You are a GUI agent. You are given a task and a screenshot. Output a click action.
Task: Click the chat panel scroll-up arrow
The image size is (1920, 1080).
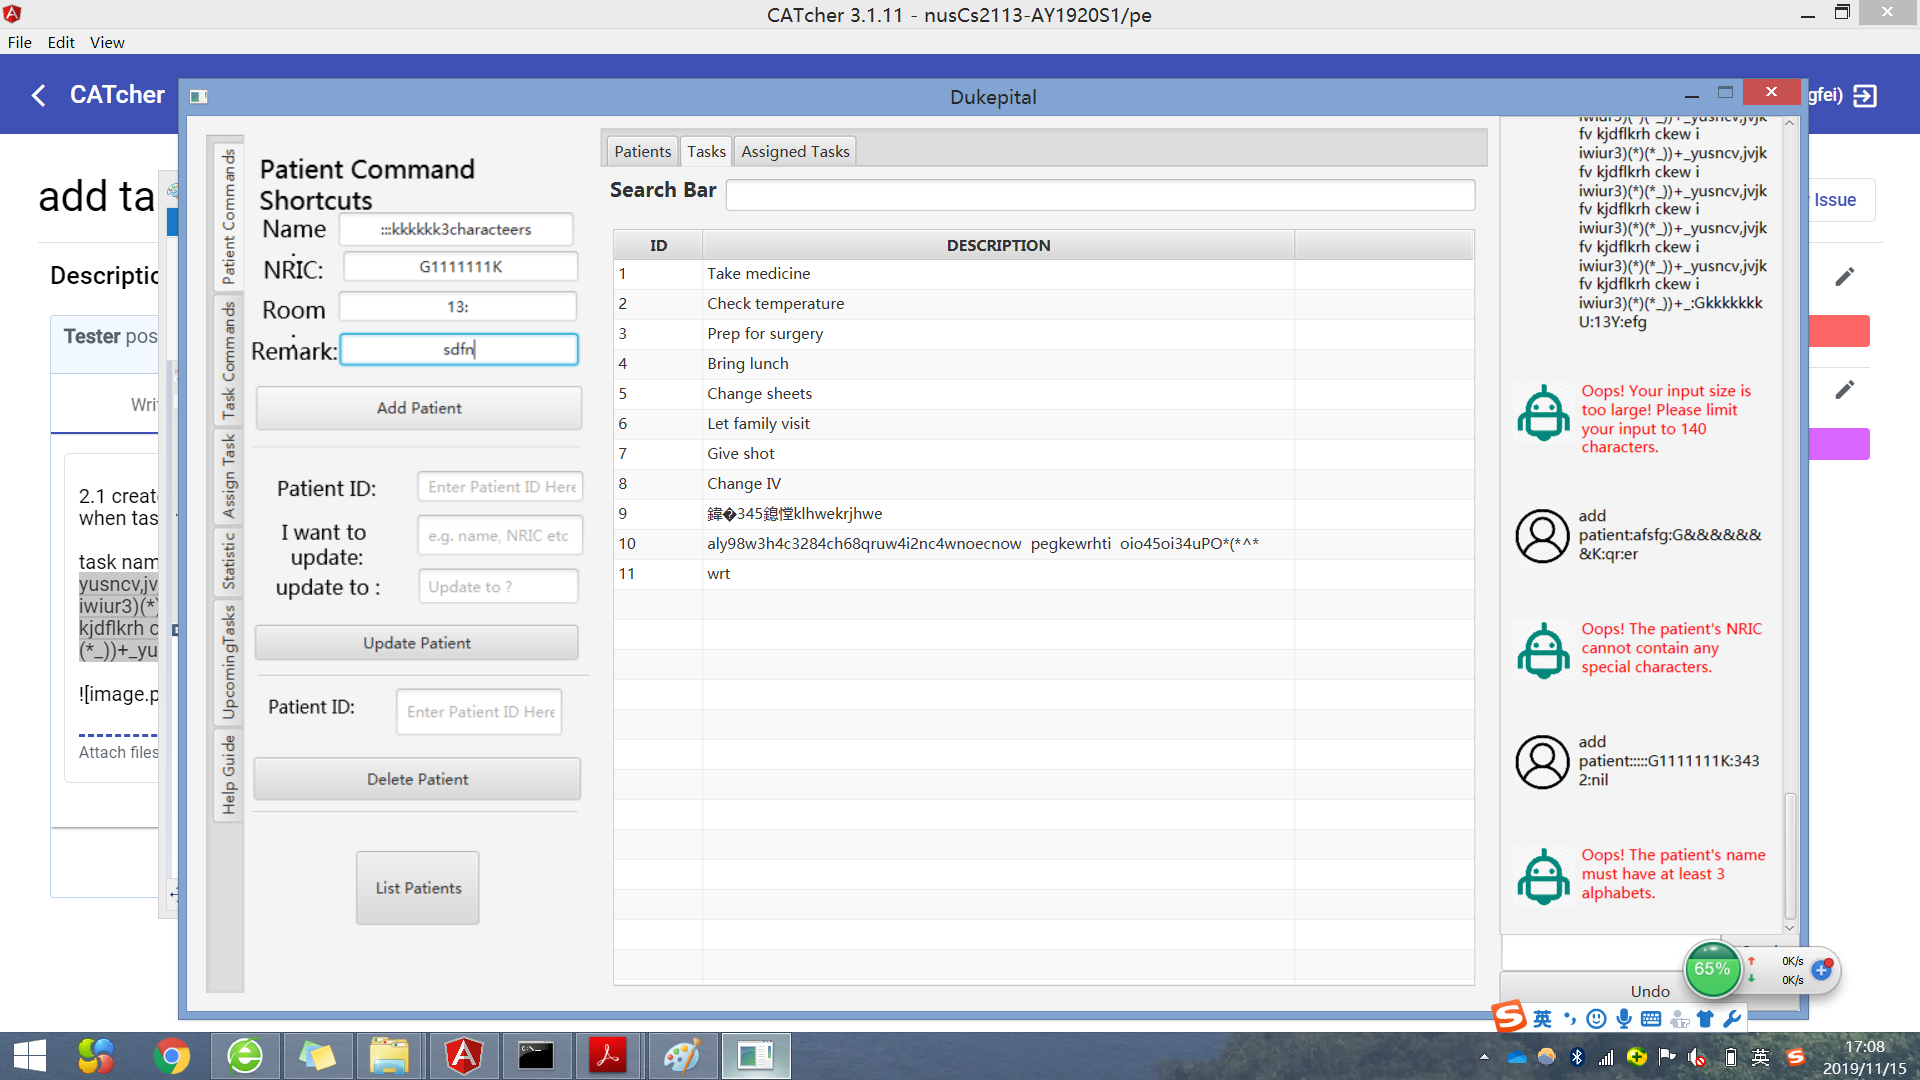[x=1790, y=123]
